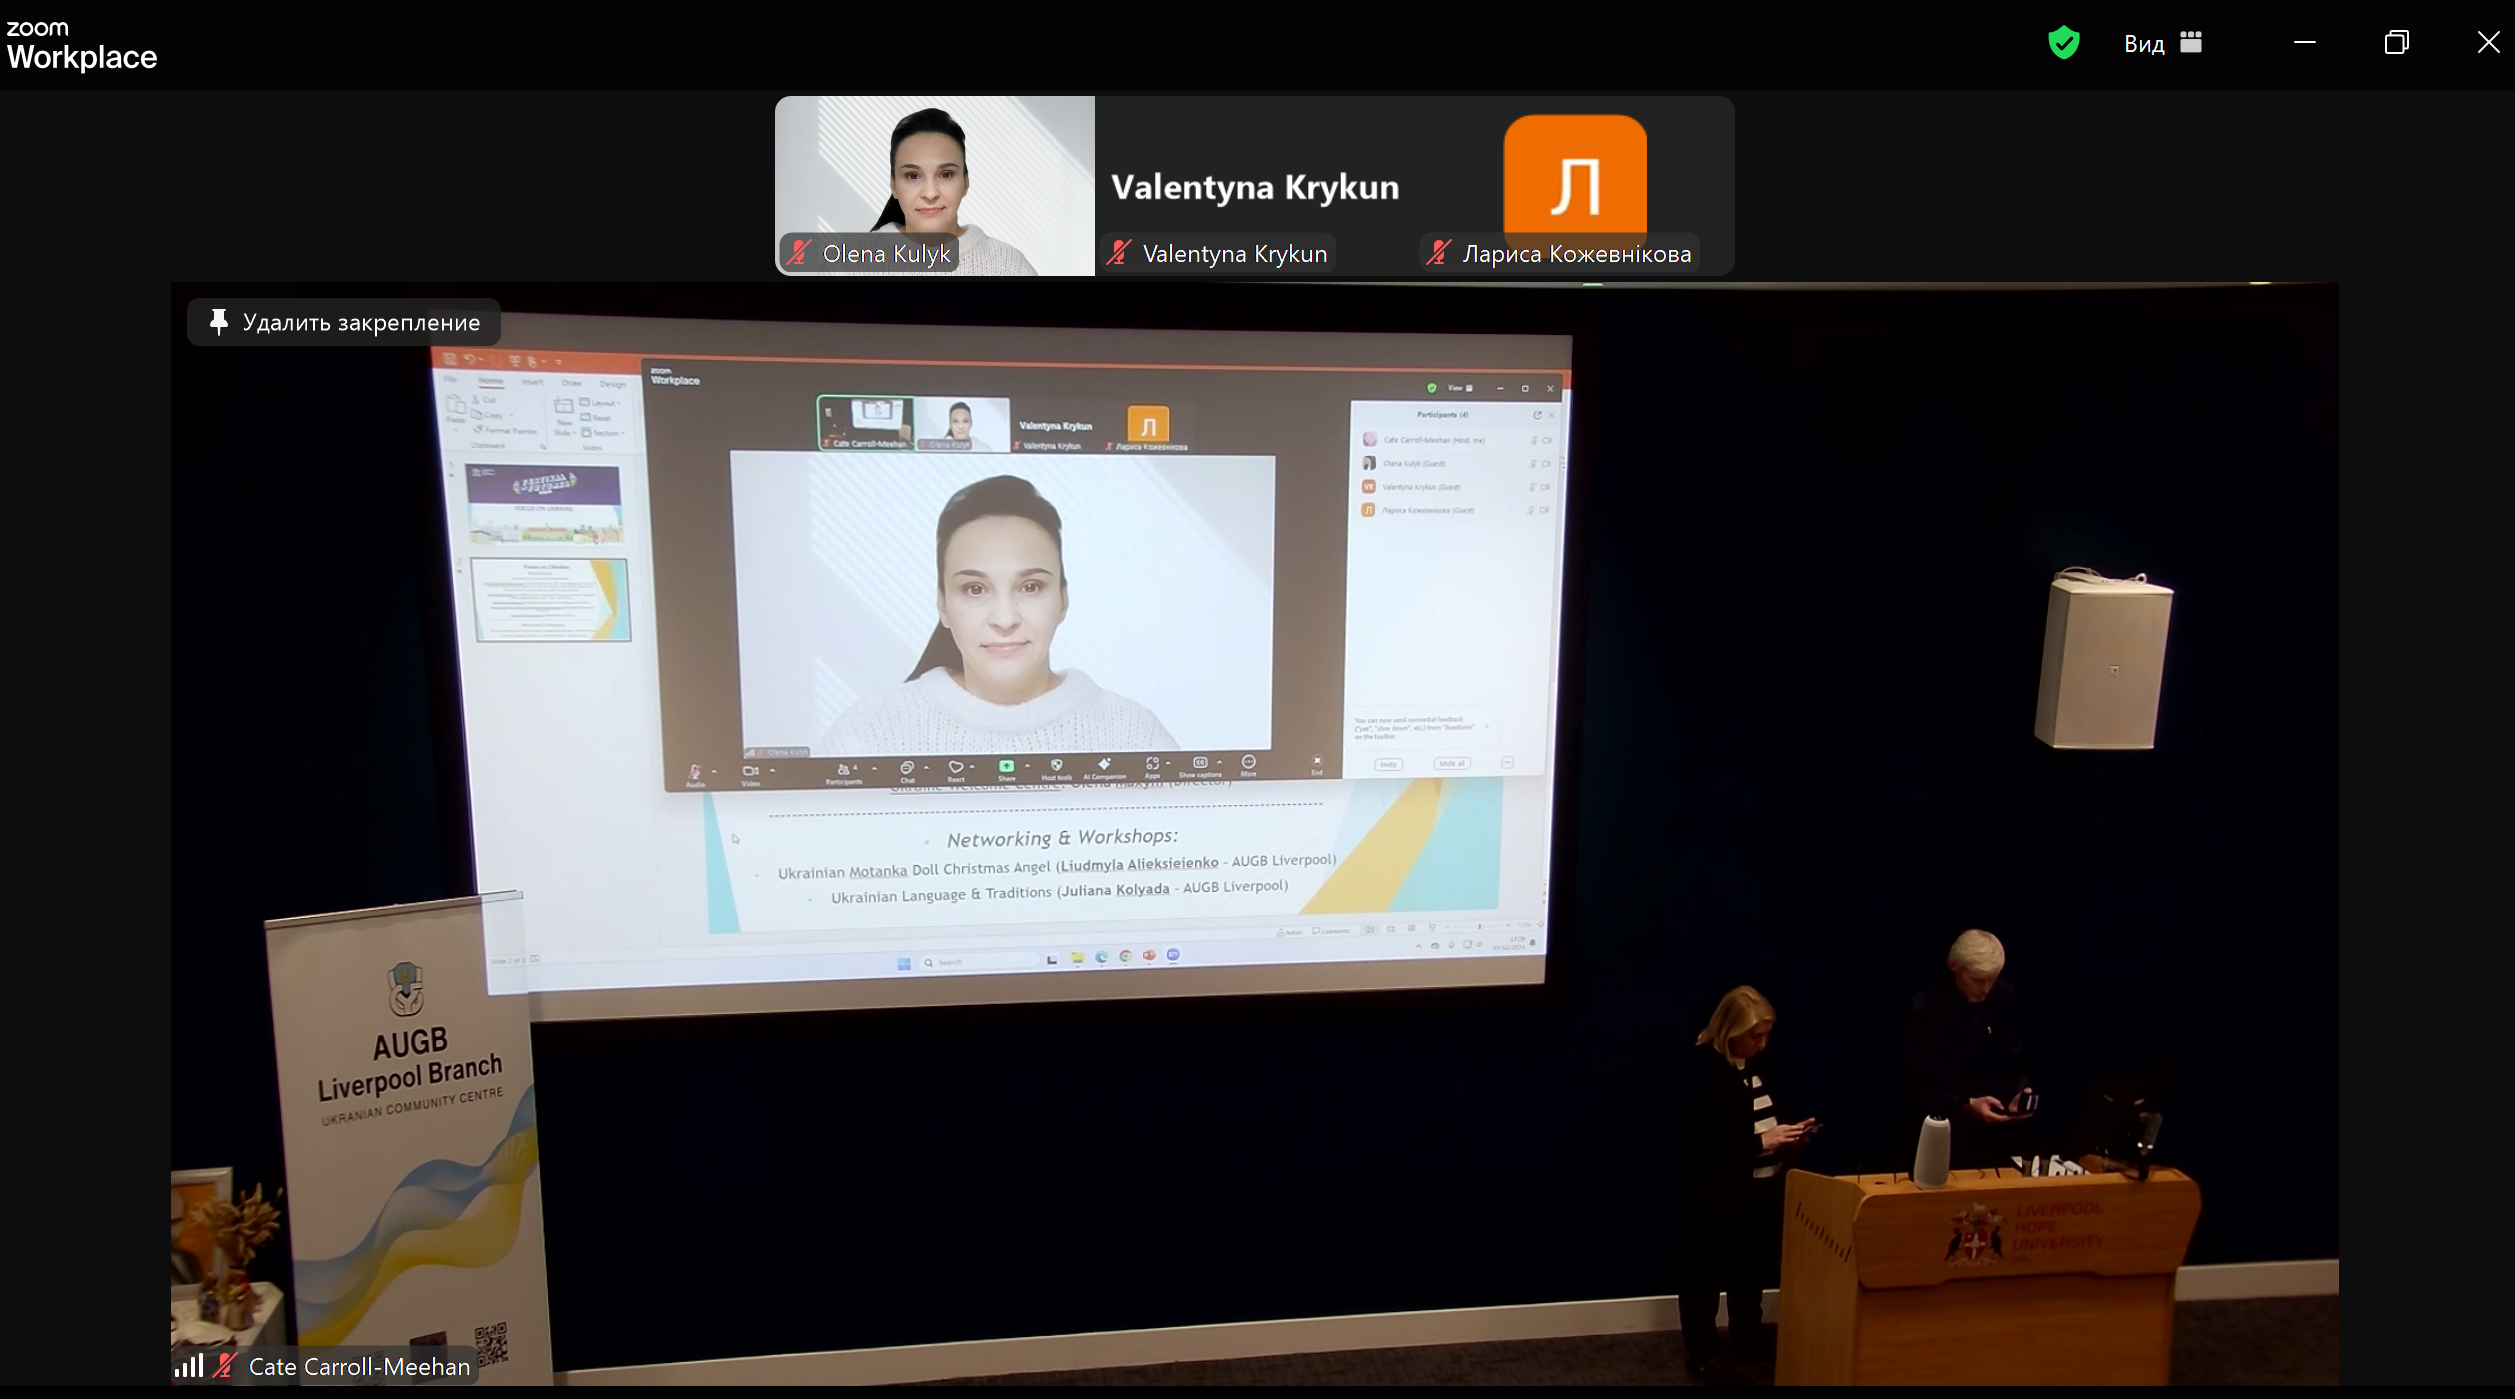
Task: Close the Zoom meeting window
Action: (x=2489, y=42)
